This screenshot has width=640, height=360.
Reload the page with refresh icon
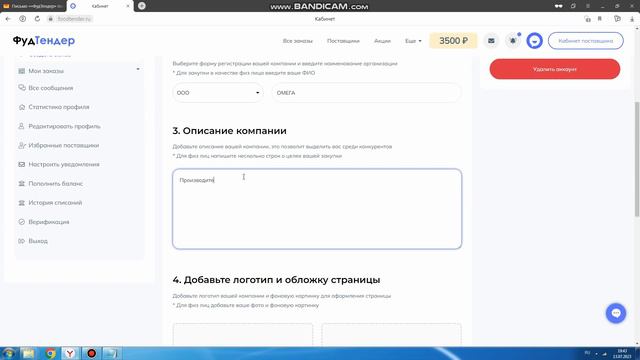click(37, 19)
